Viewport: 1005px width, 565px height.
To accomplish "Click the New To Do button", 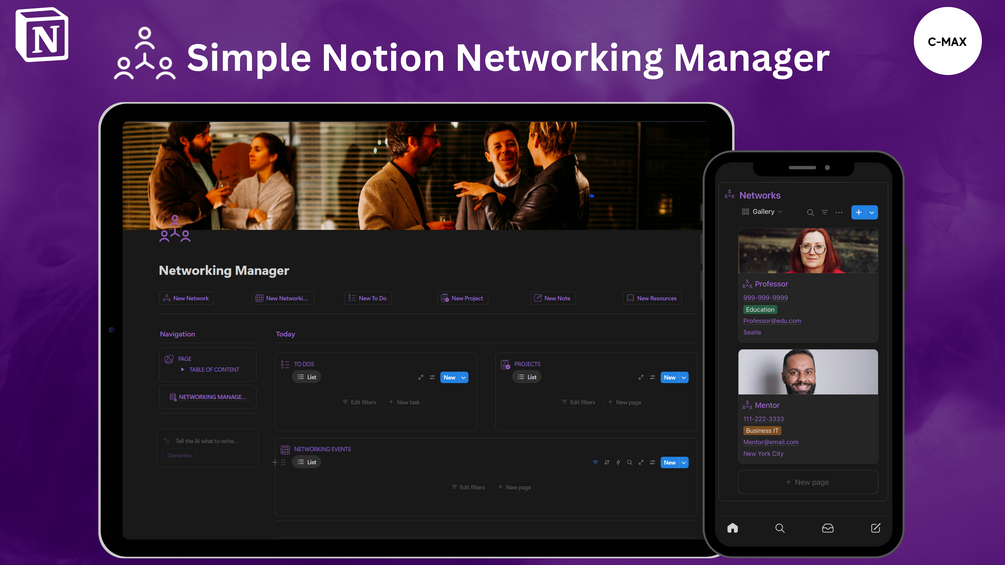I will click(367, 298).
